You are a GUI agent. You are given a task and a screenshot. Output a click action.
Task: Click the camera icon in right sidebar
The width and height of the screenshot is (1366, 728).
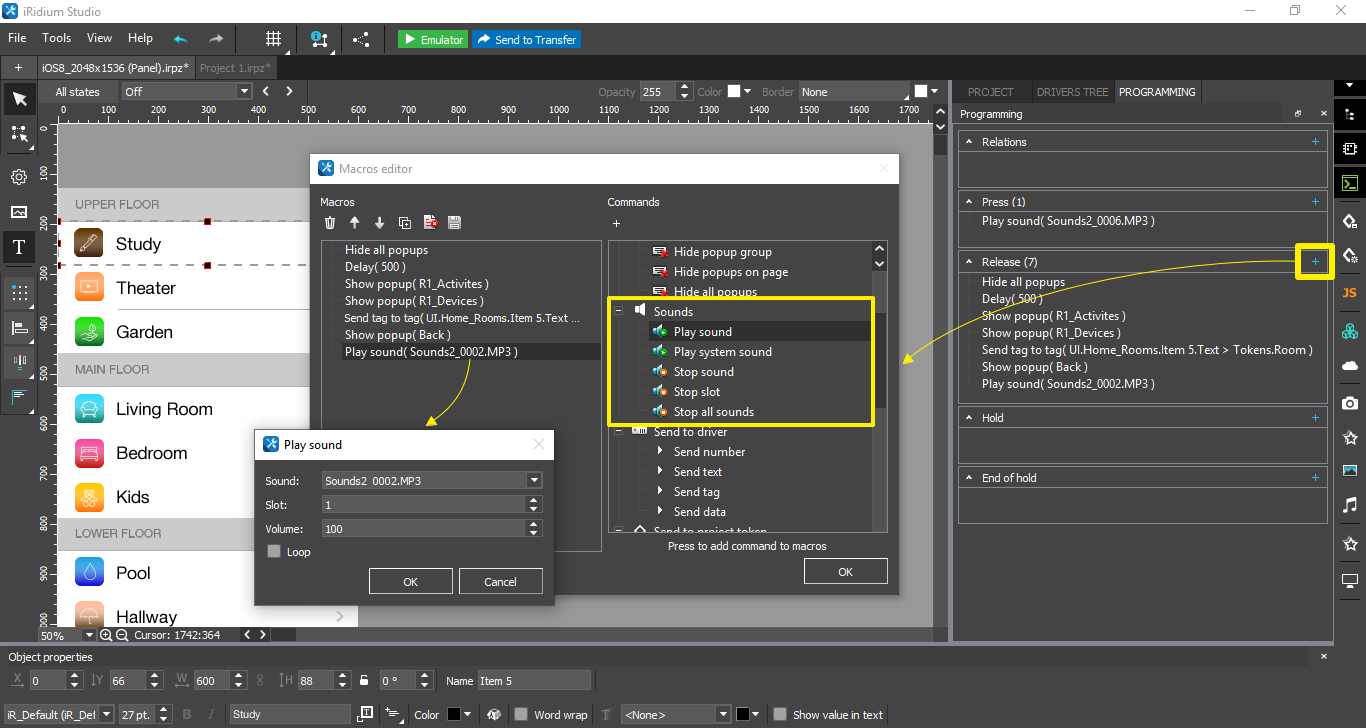(1349, 402)
